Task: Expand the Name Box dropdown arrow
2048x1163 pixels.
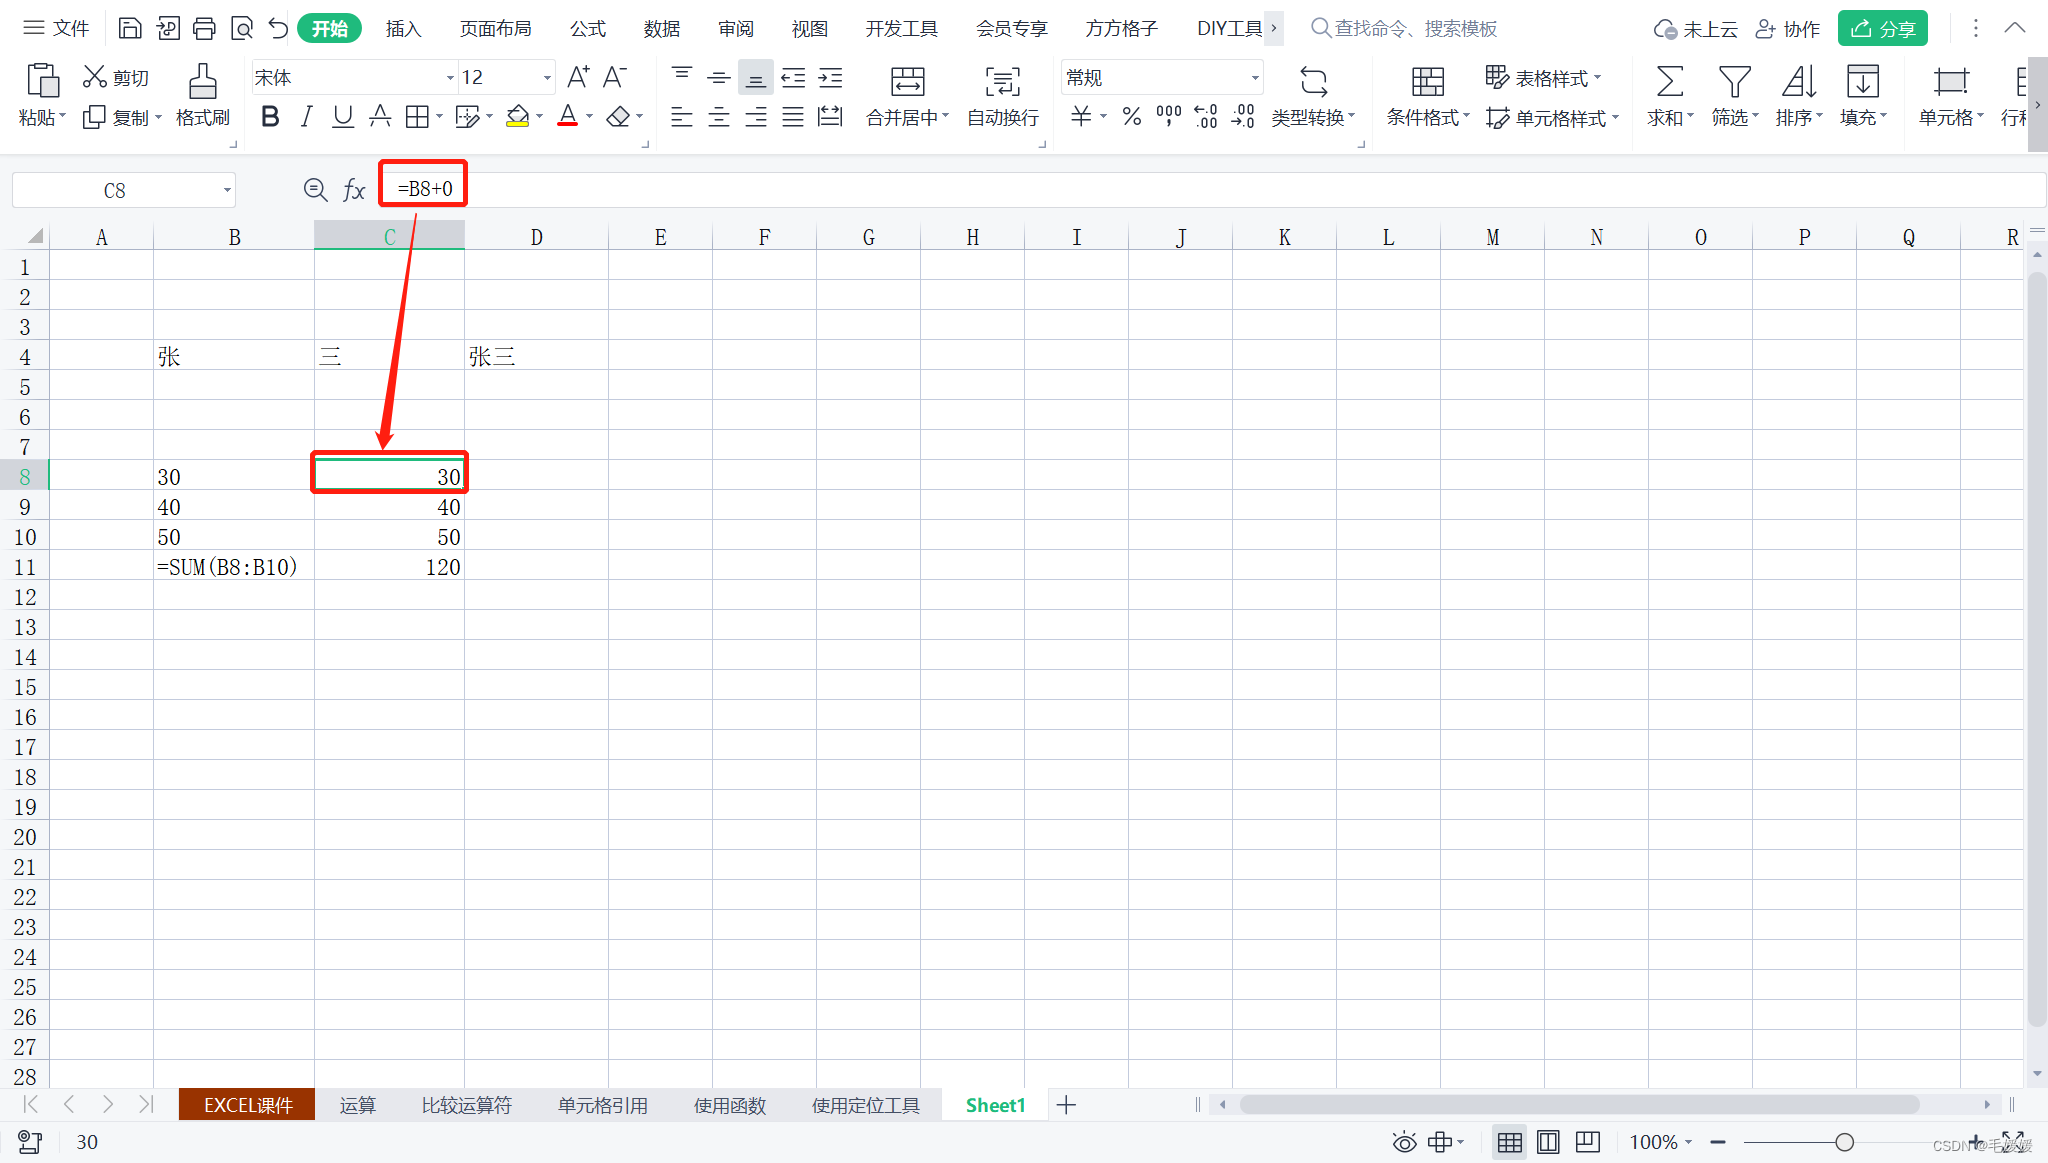Action: click(x=227, y=190)
